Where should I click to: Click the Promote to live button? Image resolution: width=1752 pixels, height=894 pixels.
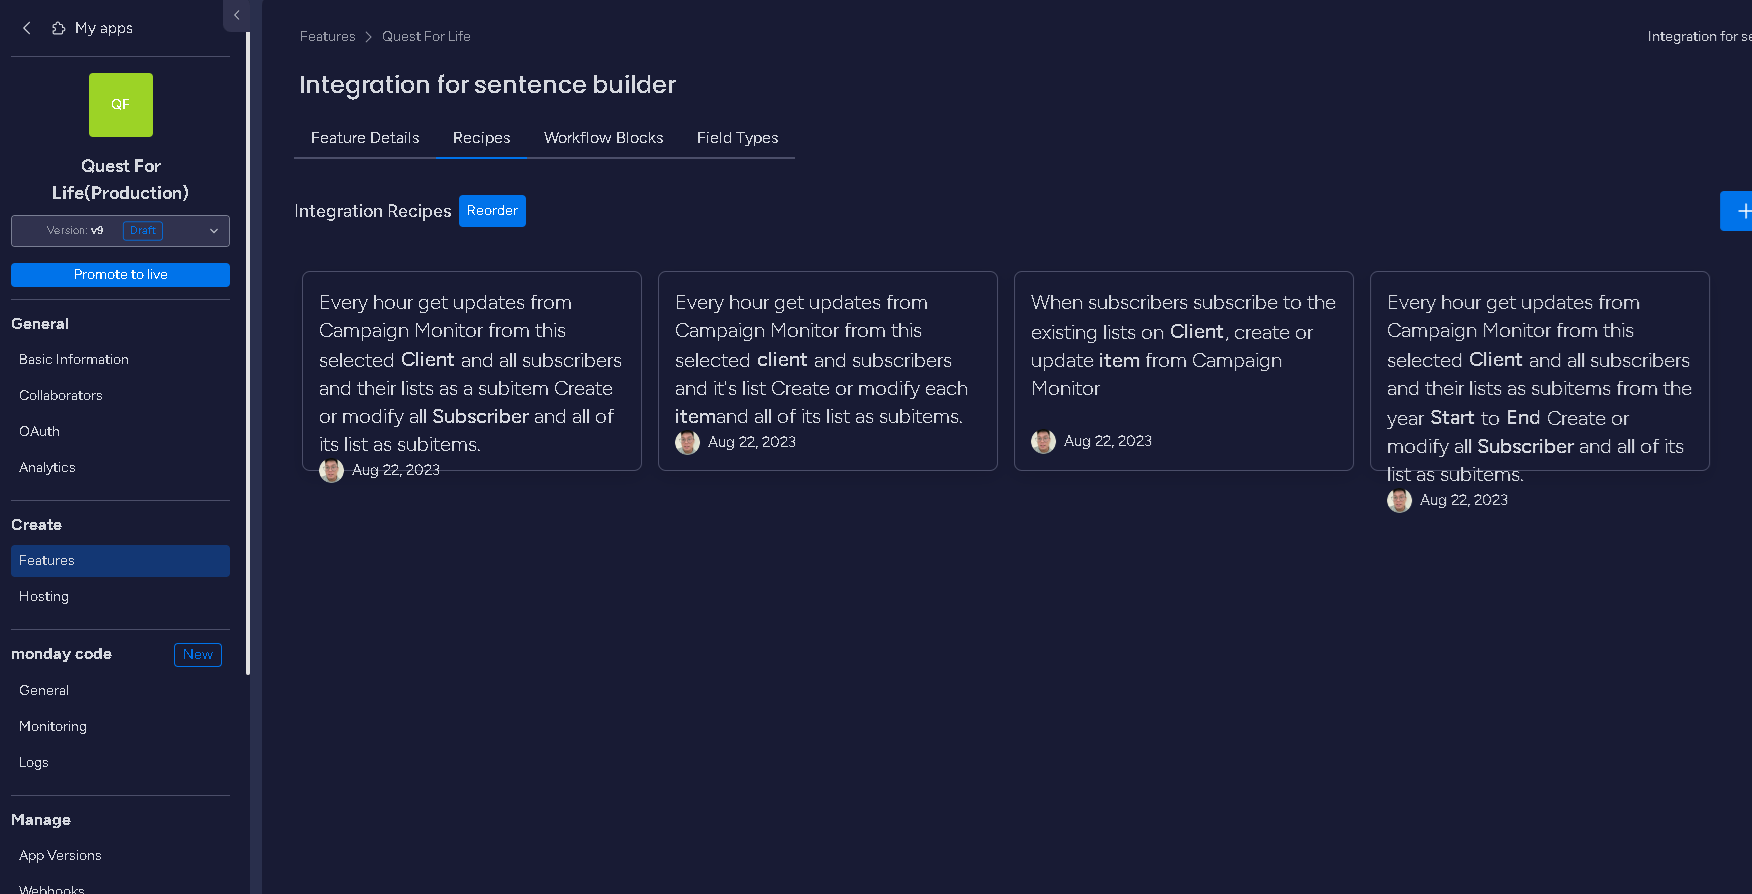coord(120,275)
